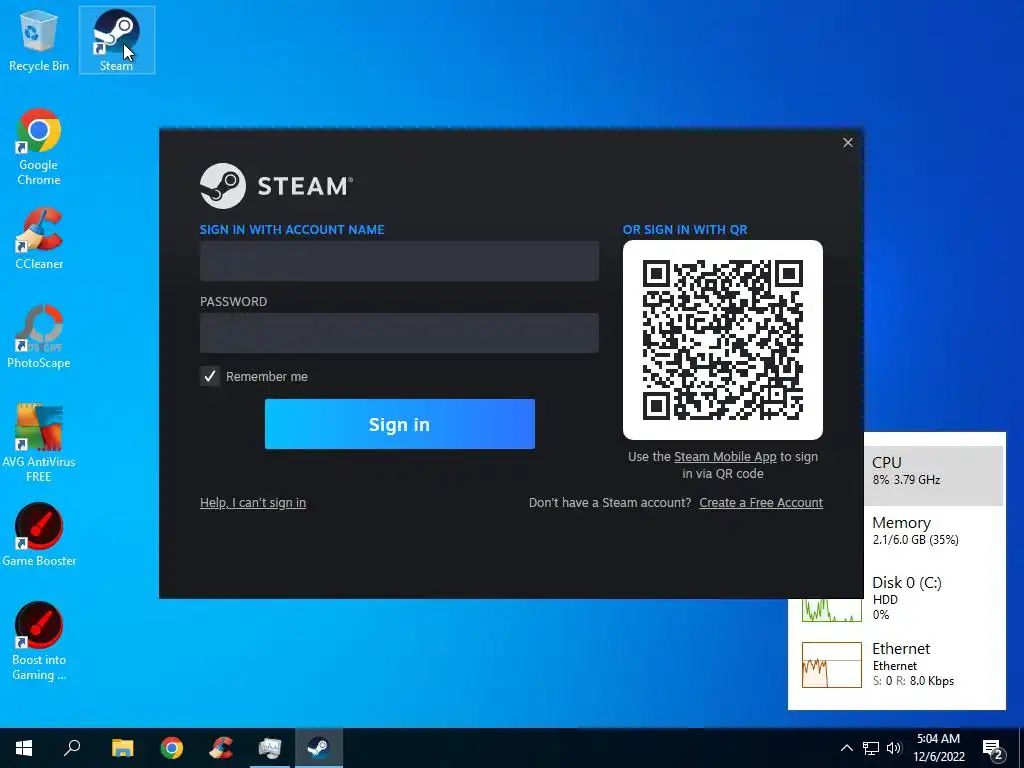Open the notification center icon
Viewport: 1024px width, 768px height.
993,749
